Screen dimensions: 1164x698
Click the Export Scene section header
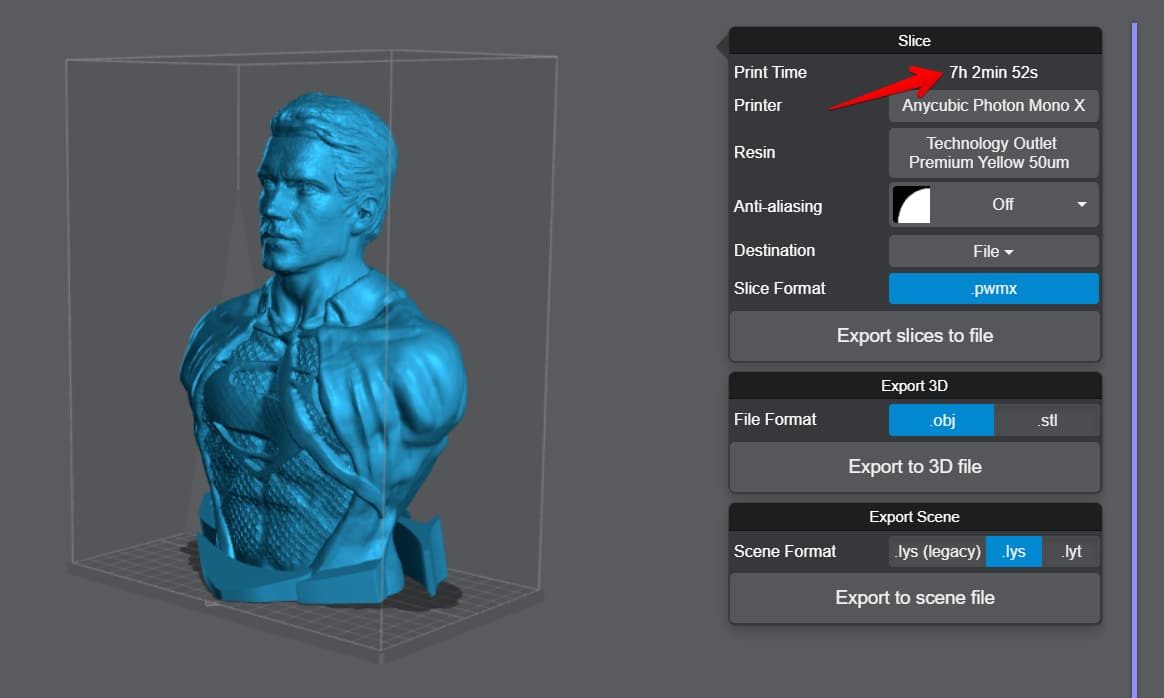(x=915, y=517)
